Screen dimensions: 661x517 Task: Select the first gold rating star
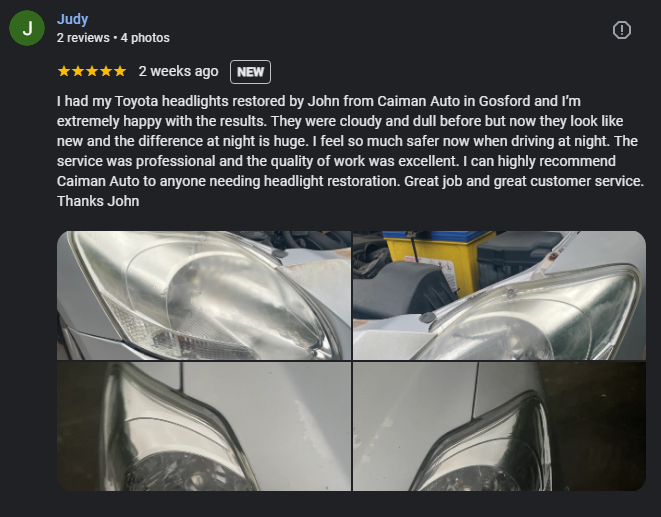click(x=64, y=71)
